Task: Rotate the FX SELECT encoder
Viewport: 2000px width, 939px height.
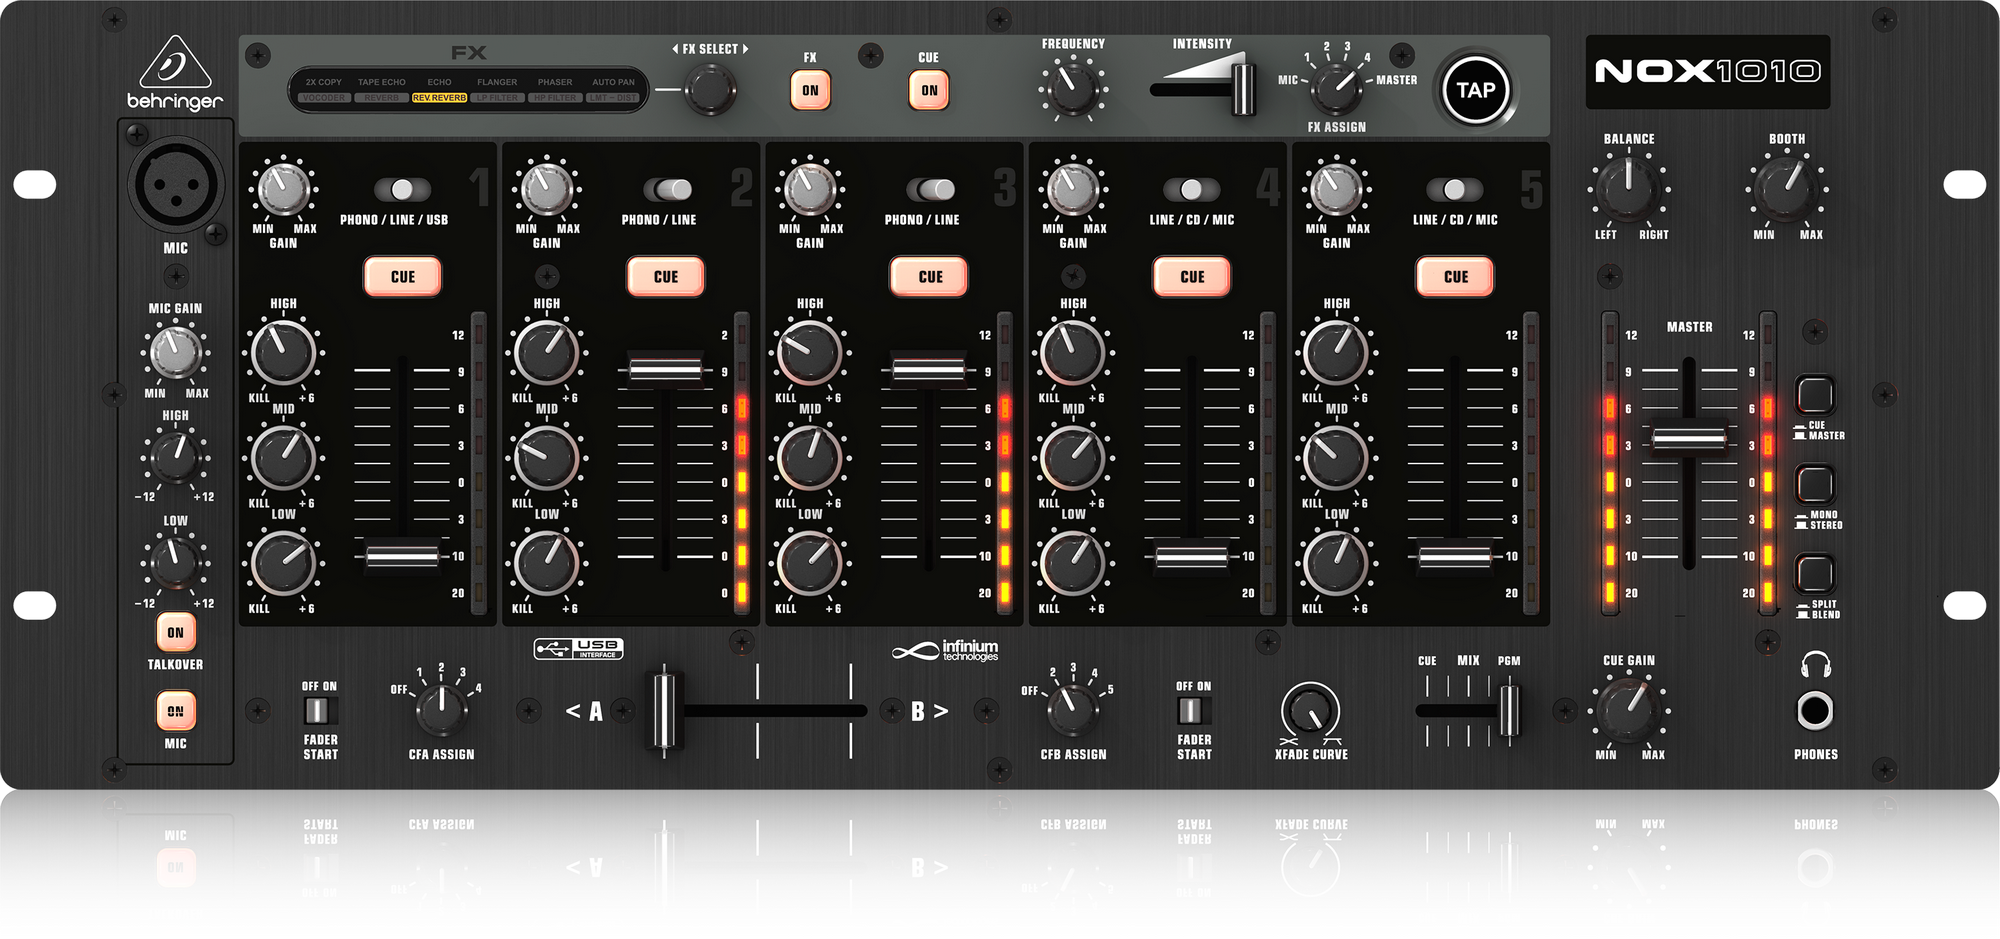Action: 709,89
